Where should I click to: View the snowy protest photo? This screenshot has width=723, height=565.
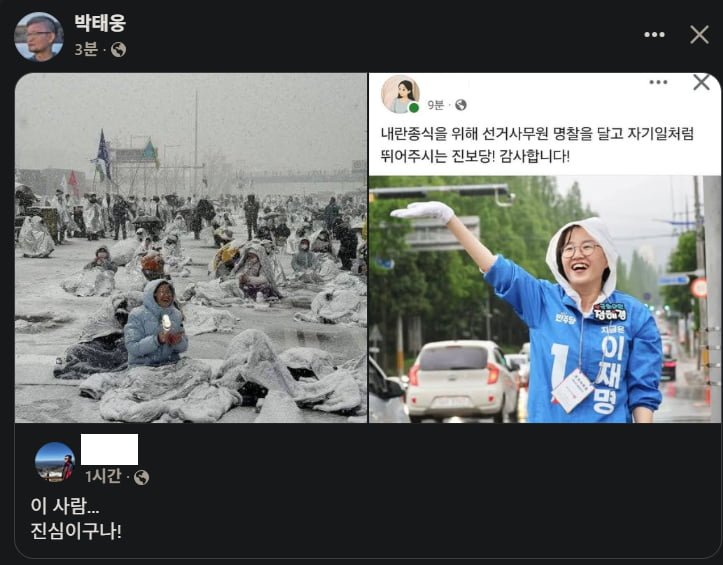(191, 248)
